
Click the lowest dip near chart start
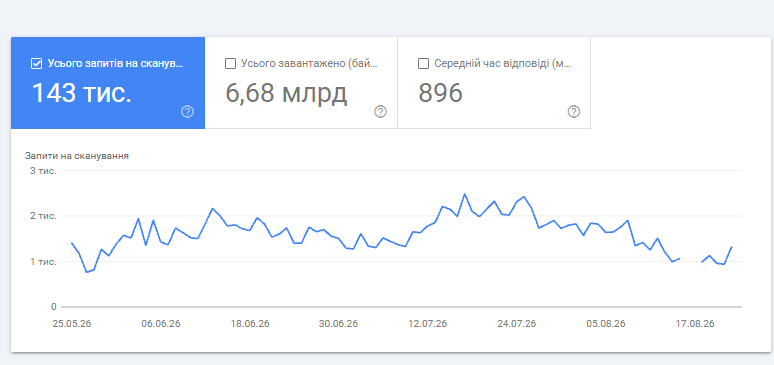(x=86, y=272)
